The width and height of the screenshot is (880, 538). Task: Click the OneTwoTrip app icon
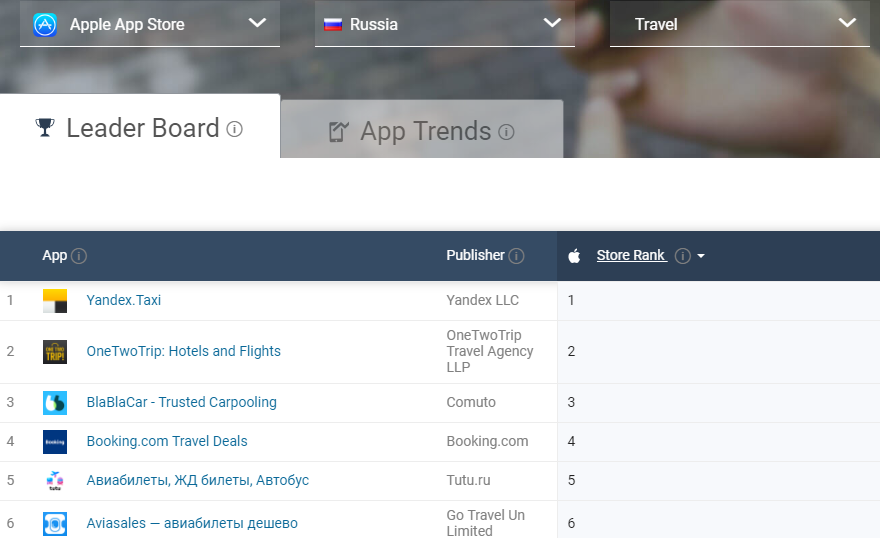point(55,352)
